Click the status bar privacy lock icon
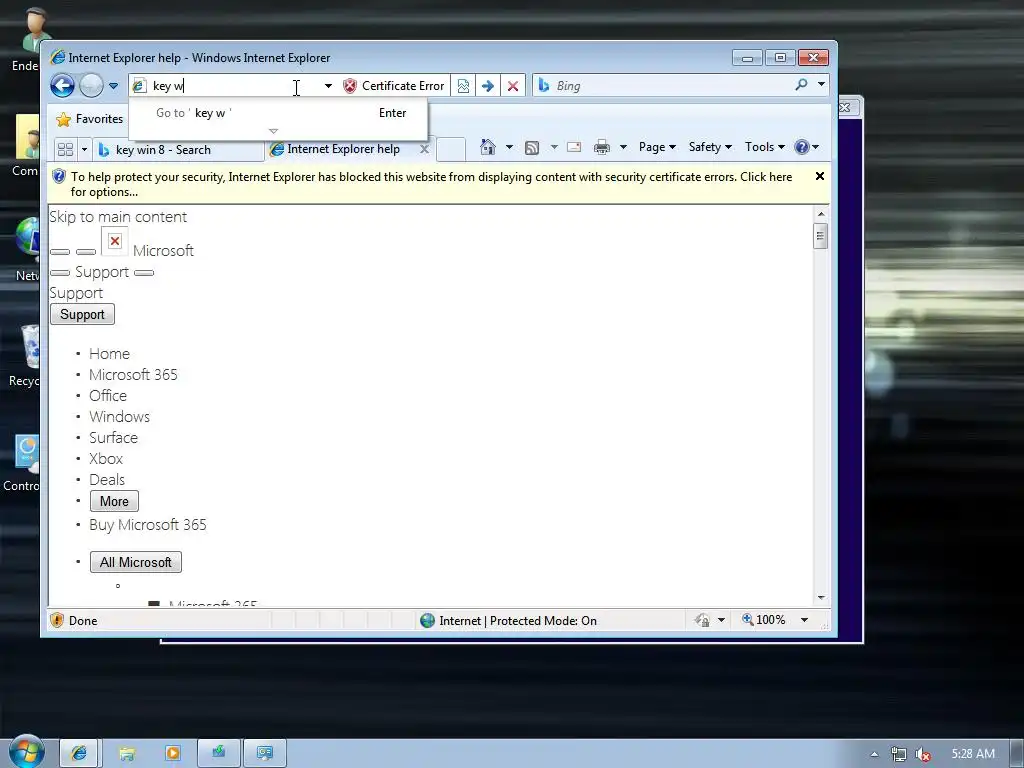This screenshot has width=1024, height=768. pyautogui.click(x=703, y=620)
